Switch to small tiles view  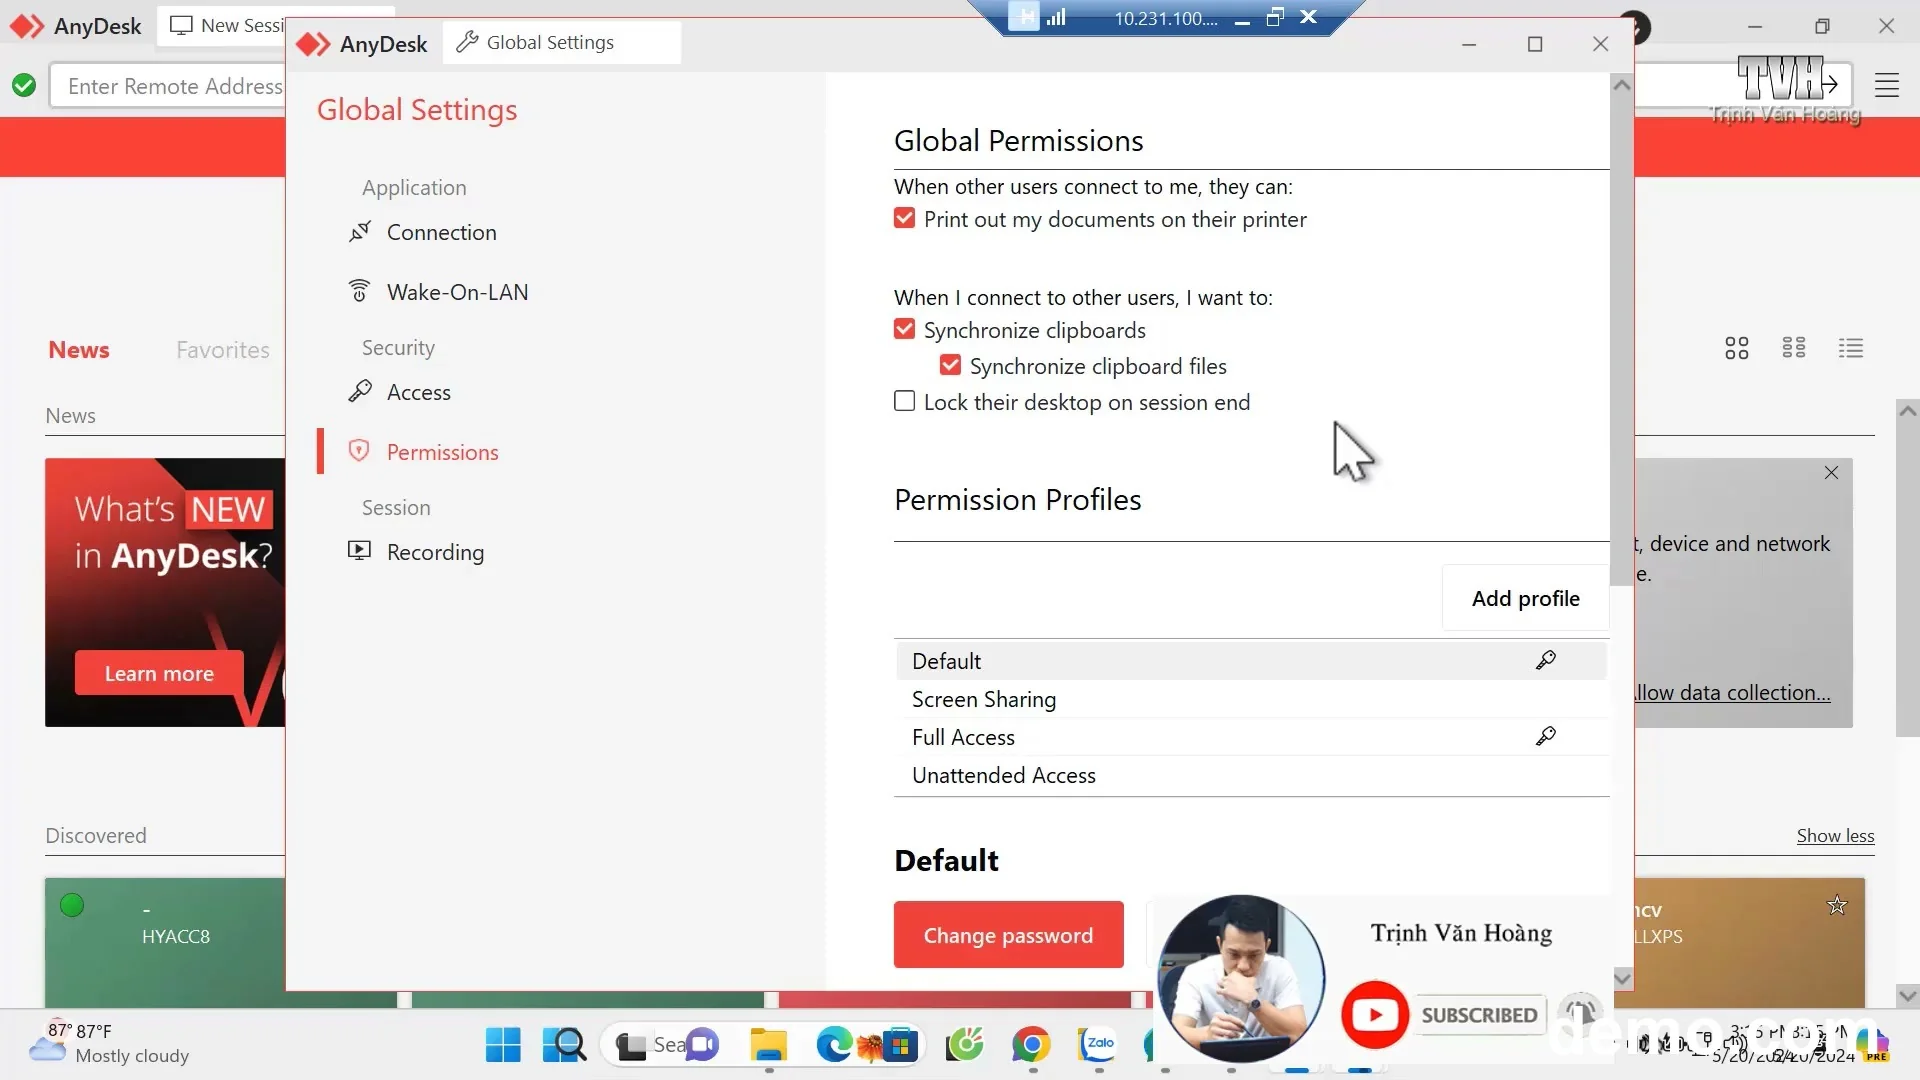(1794, 348)
